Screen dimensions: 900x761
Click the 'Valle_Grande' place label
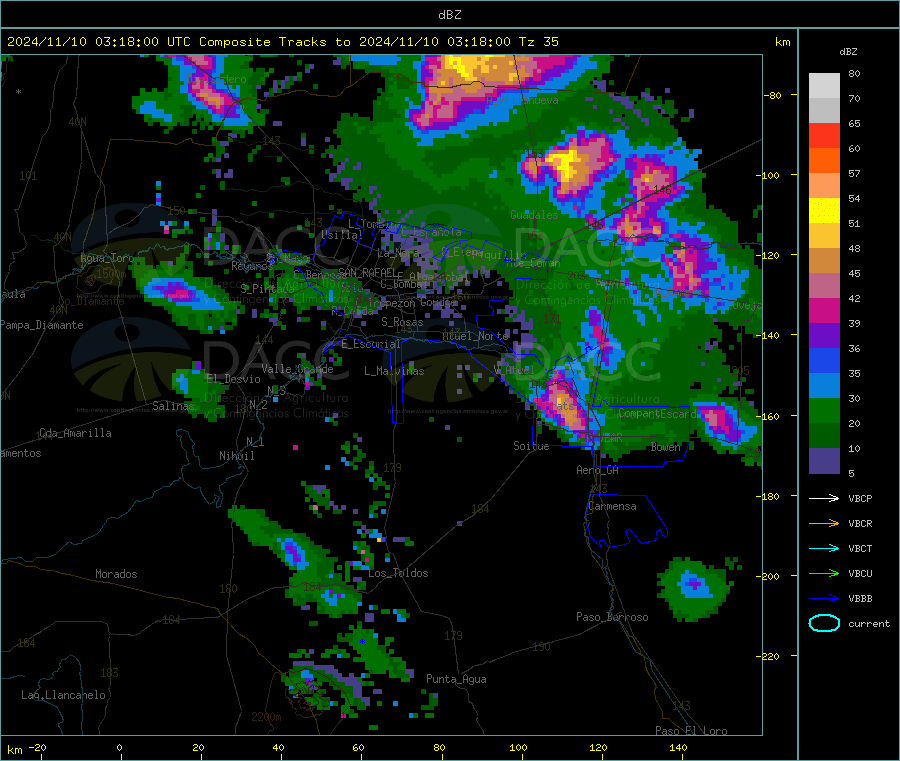[297, 368]
